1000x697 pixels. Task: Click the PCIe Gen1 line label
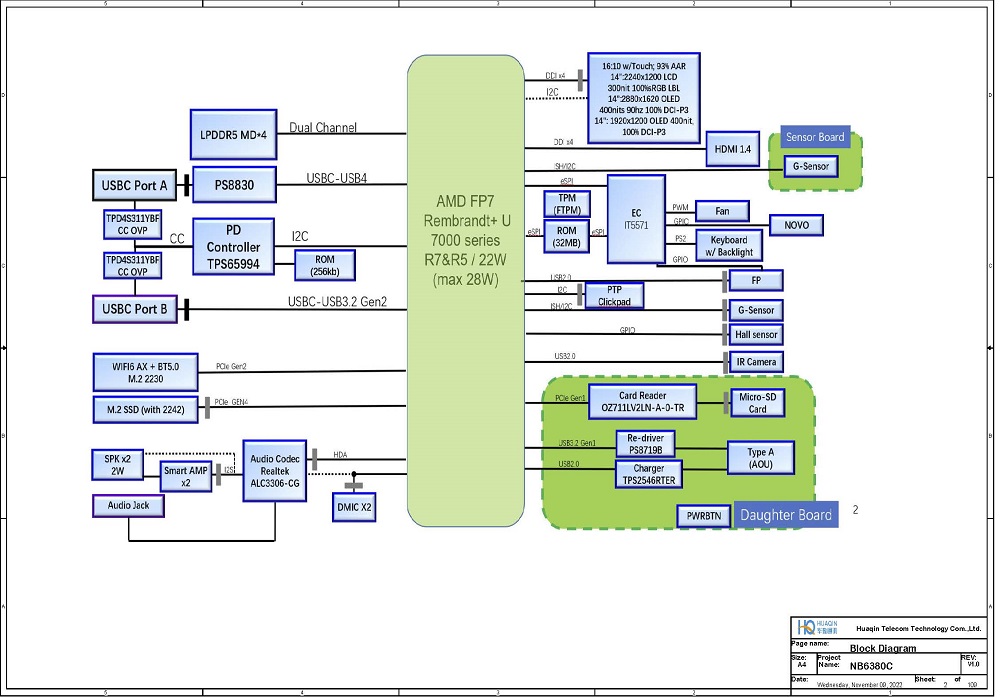[x=570, y=399]
